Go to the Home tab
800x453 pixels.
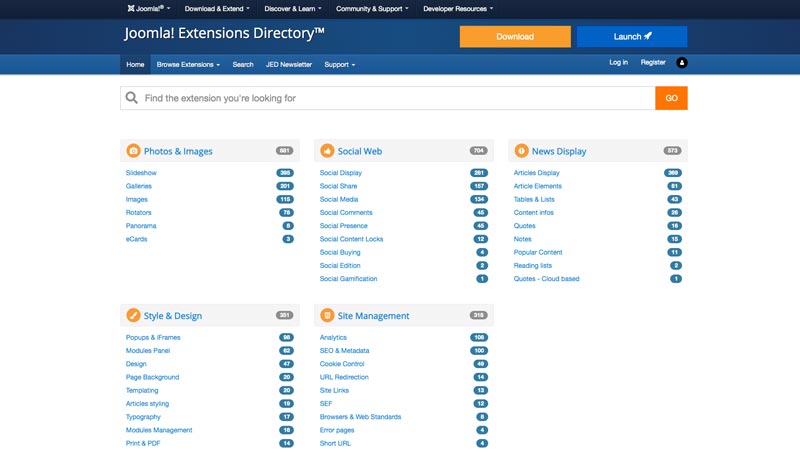tap(135, 64)
